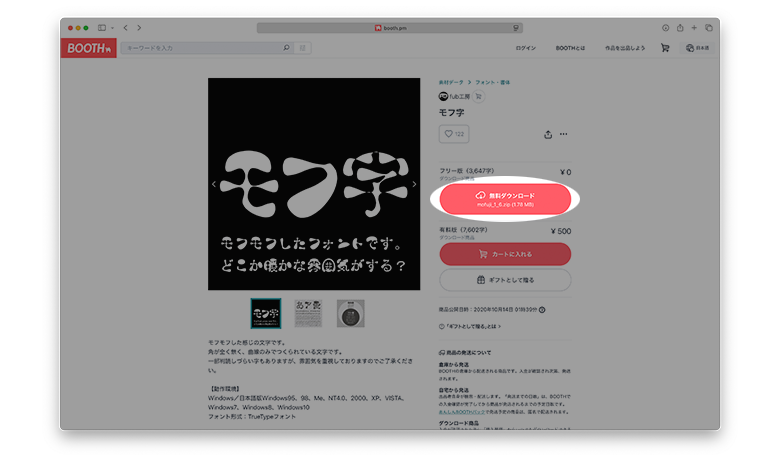
Task: Click the ギフトとして贈る button
Action: pos(505,280)
